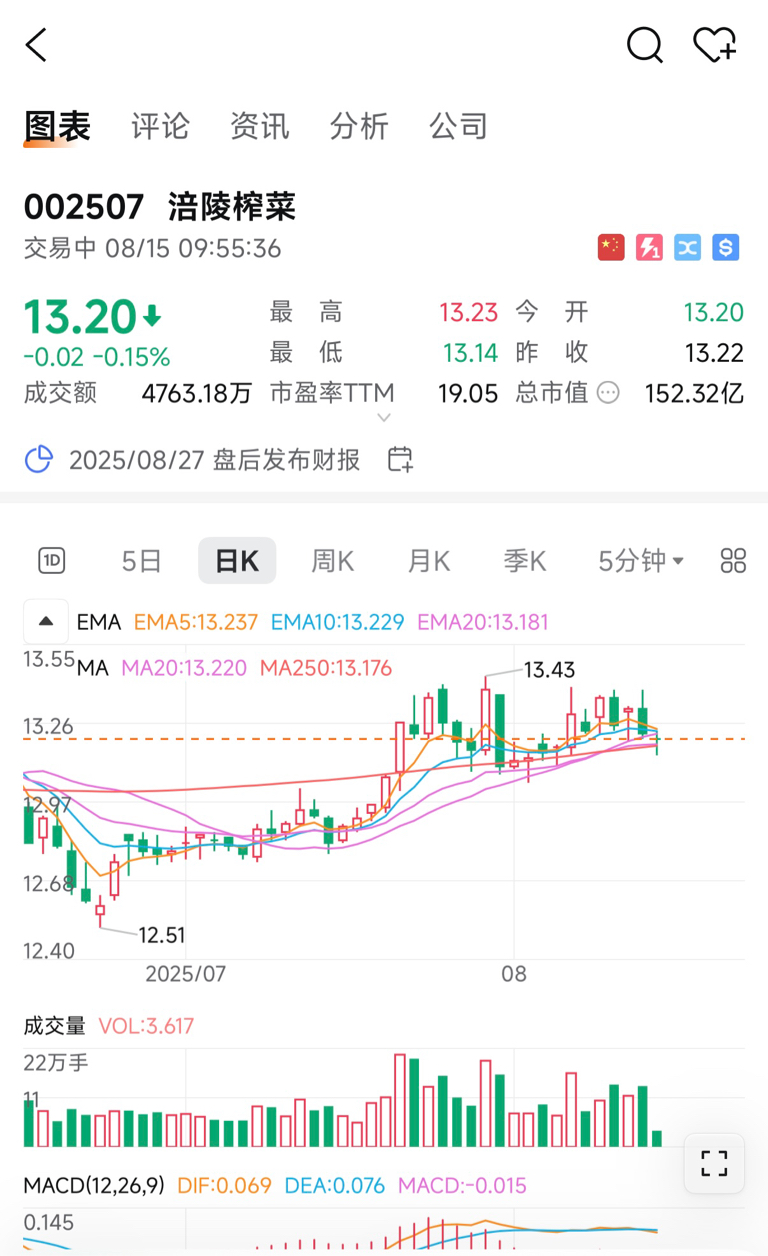The image size is (768, 1256).
Task: Tap the day low value 13.14
Action: (x=470, y=352)
